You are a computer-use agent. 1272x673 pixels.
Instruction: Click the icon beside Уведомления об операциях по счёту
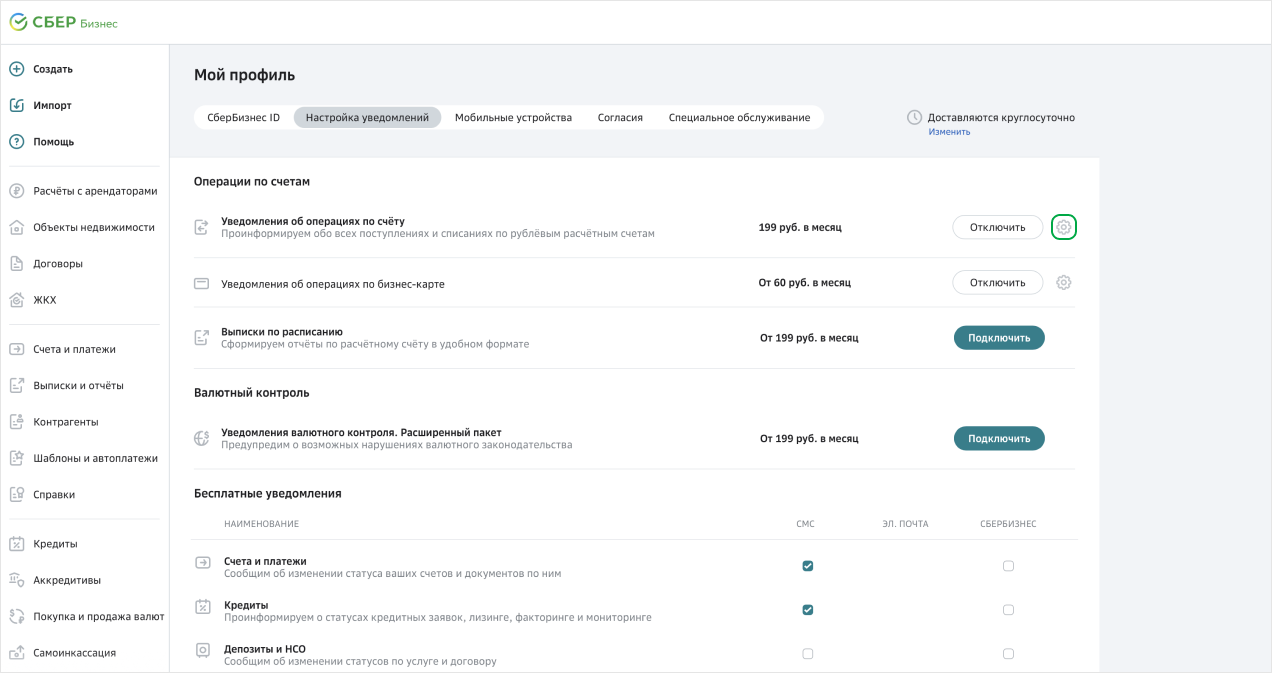click(x=201, y=227)
